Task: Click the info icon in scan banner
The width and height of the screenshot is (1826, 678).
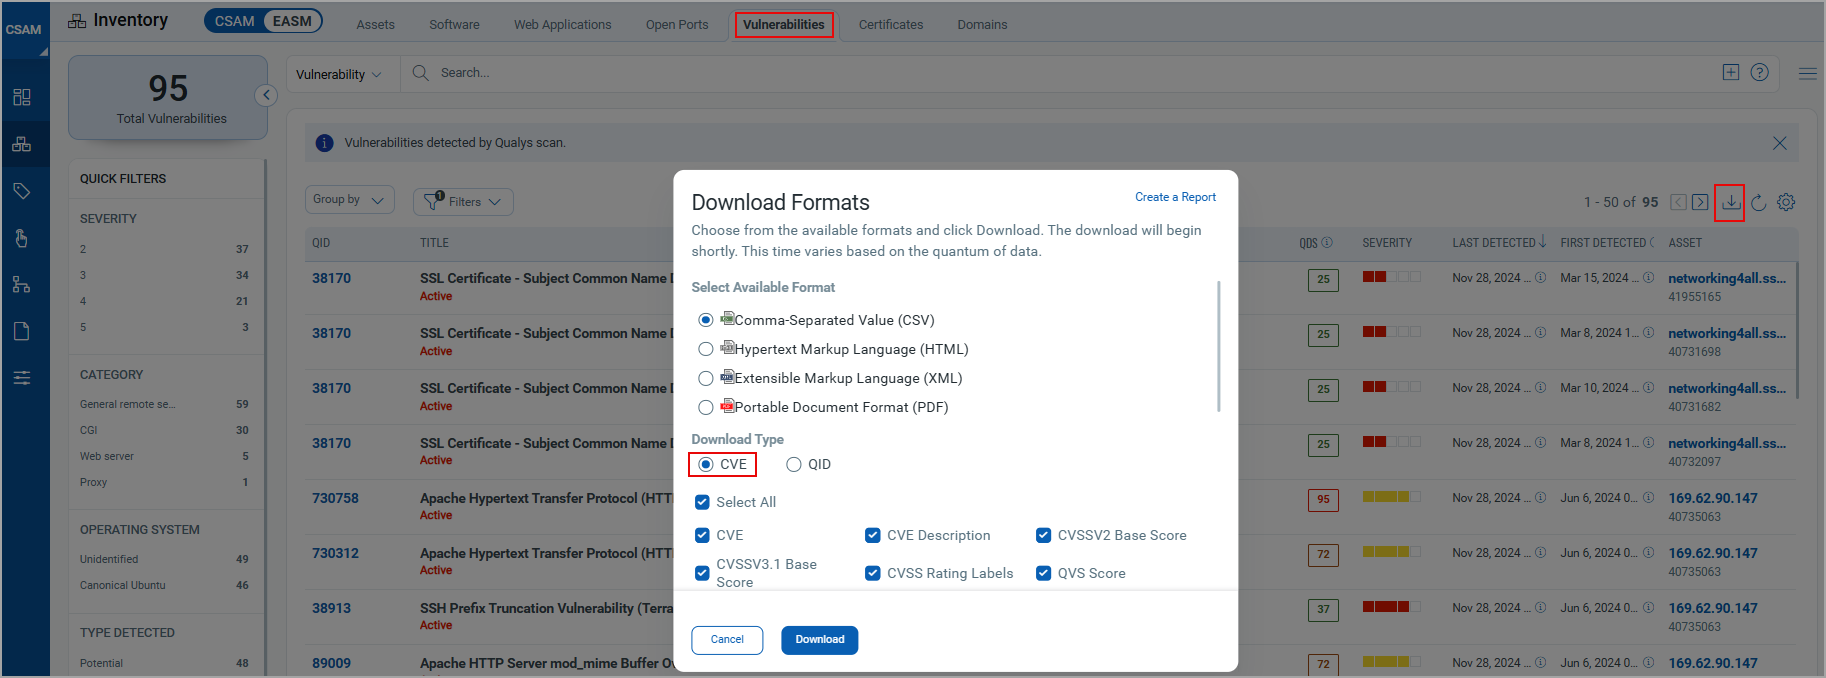Action: pyautogui.click(x=324, y=143)
